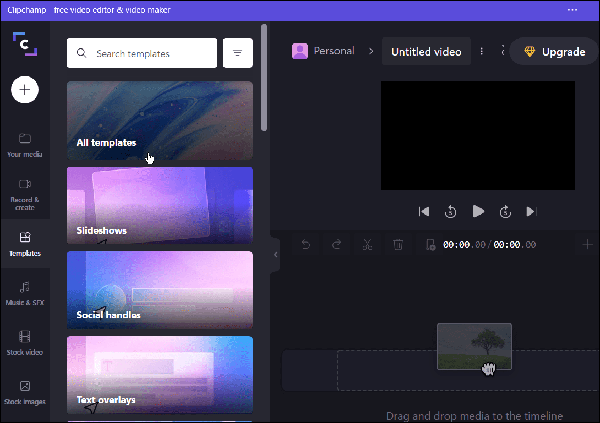
Task: Click the tree clip thumbnail on timeline
Action: [x=474, y=346]
